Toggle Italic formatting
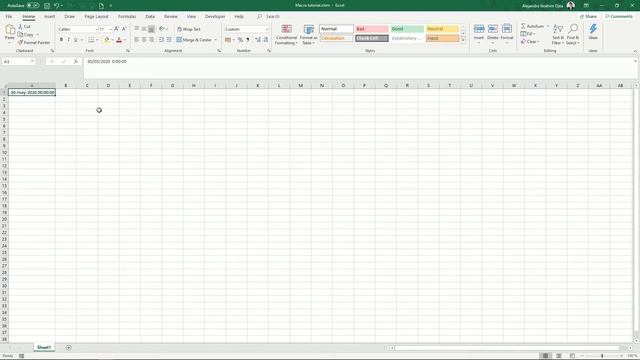This screenshot has height=360, width=640. pos(68,40)
